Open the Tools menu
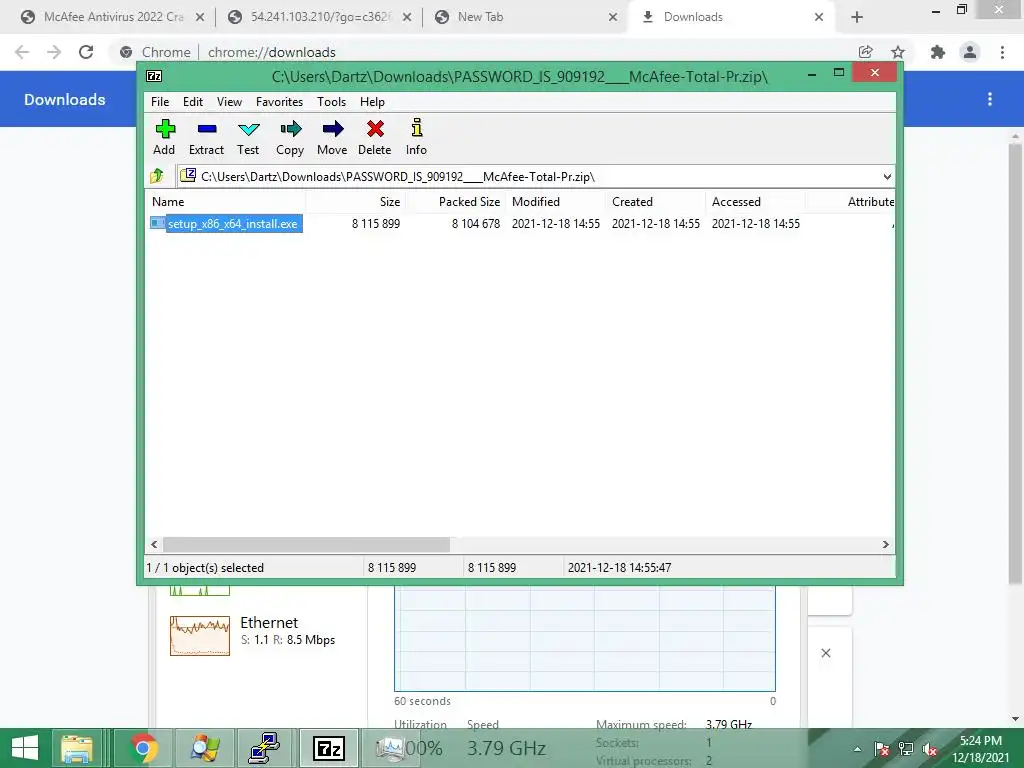This screenshot has height=768, width=1024. [332, 102]
